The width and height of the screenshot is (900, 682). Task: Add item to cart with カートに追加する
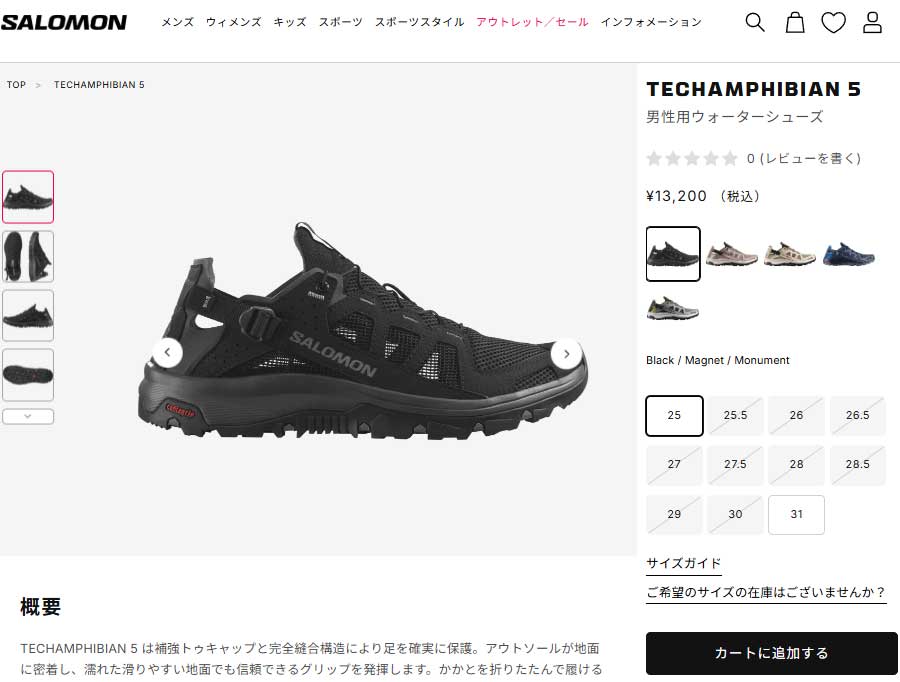pos(771,653)
